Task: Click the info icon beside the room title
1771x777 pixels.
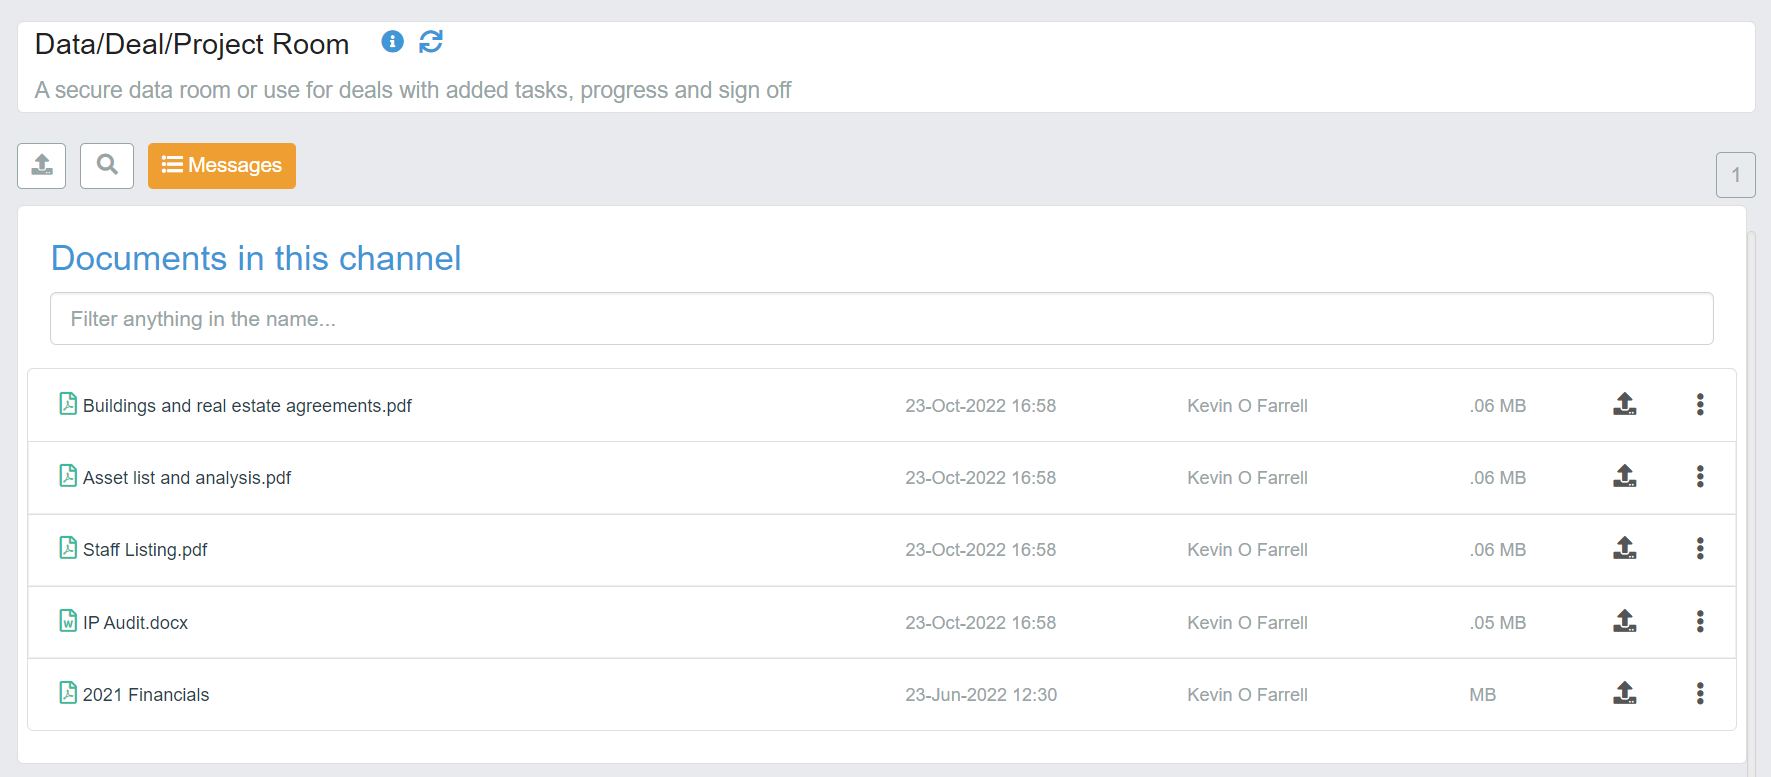Action: (x=392, y=41)
